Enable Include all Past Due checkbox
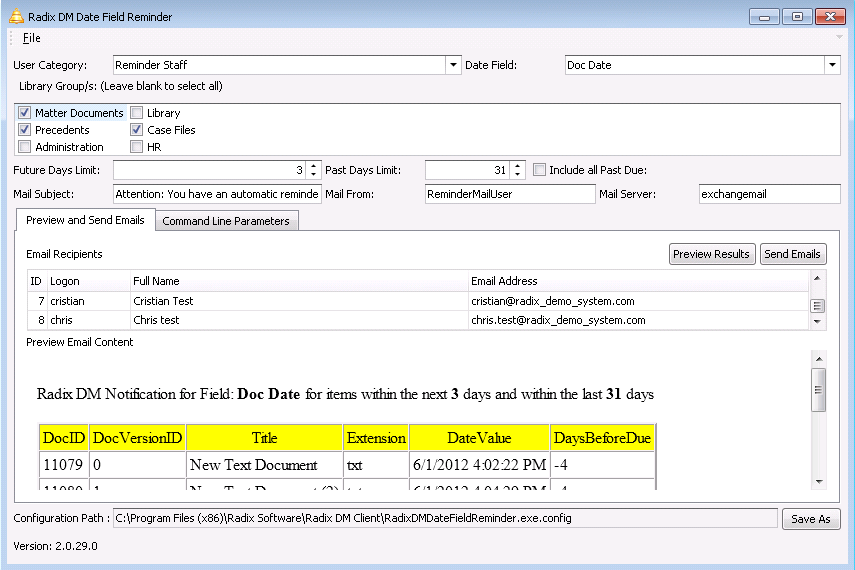 pyautogui.click(x=539, y=170)
